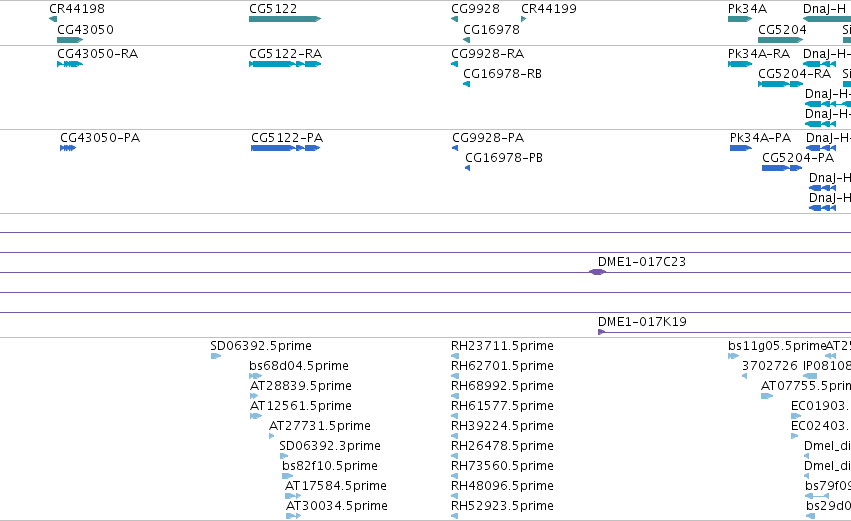Select the RH39224.5prime EST label
Image resolution: width=851 pixels, height=521 pixels.
pos(503,426)
